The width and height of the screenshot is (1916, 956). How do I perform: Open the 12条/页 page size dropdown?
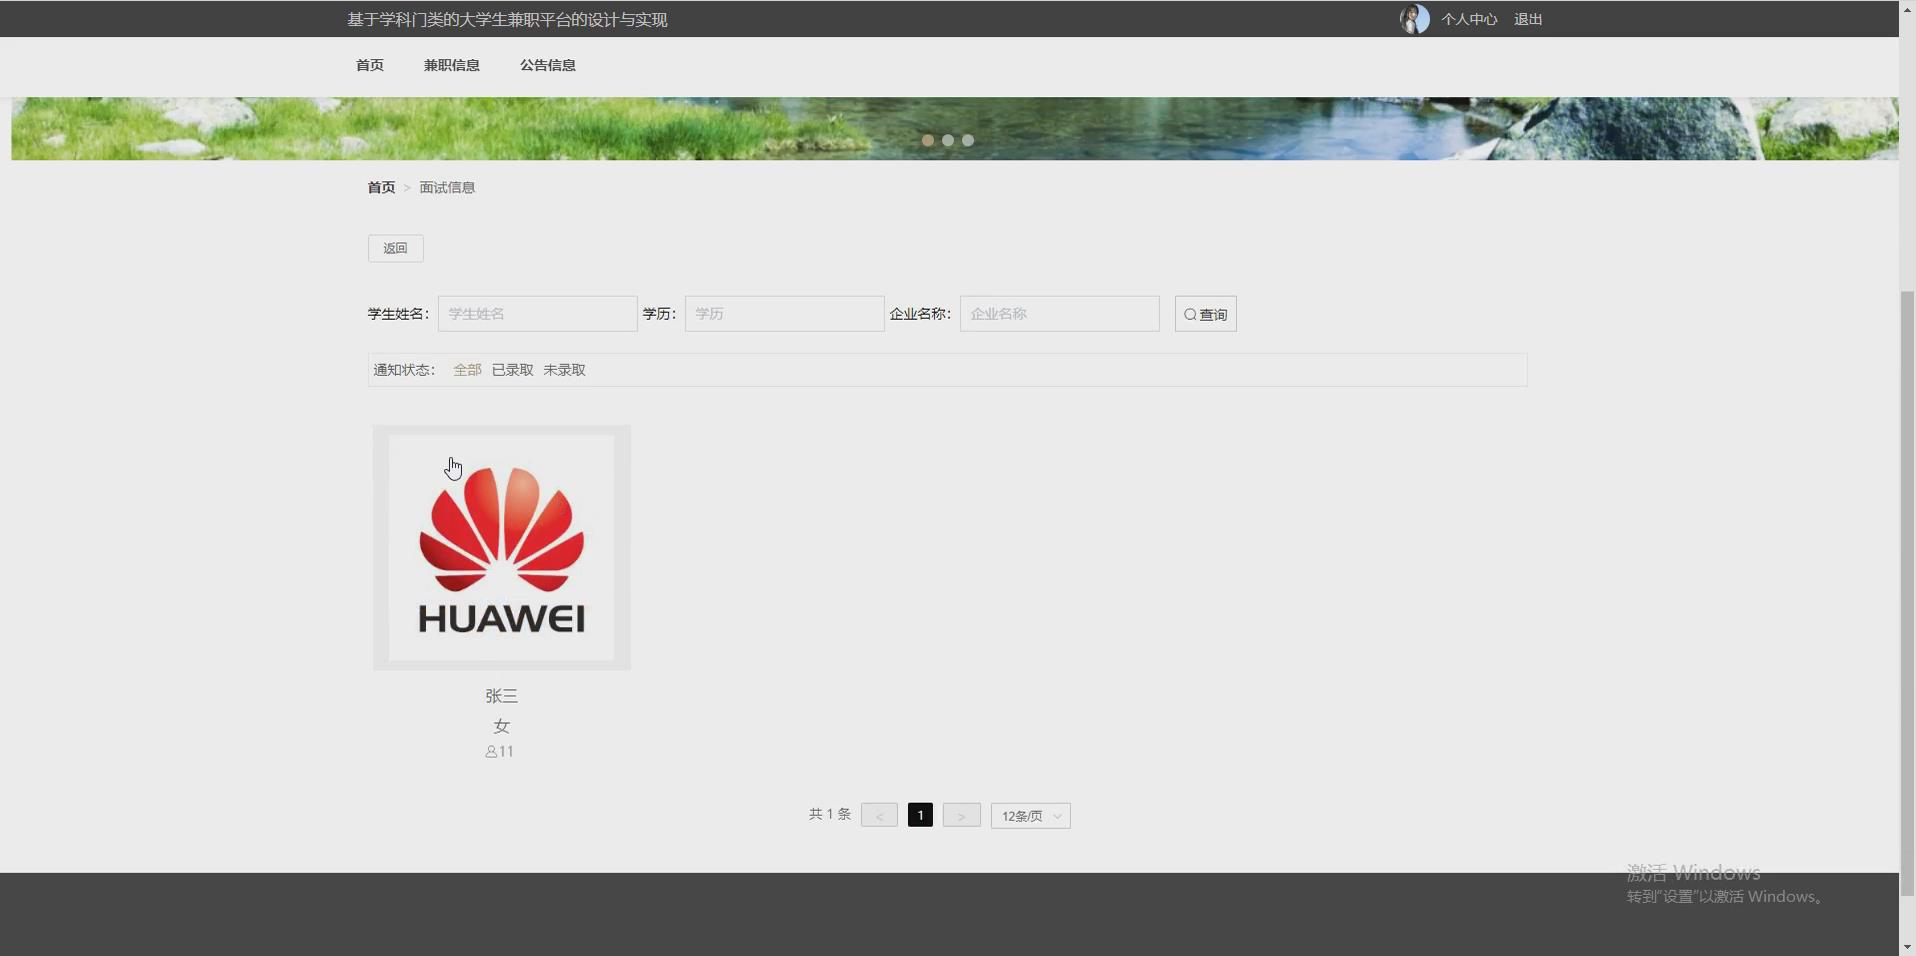point(1031,816)
